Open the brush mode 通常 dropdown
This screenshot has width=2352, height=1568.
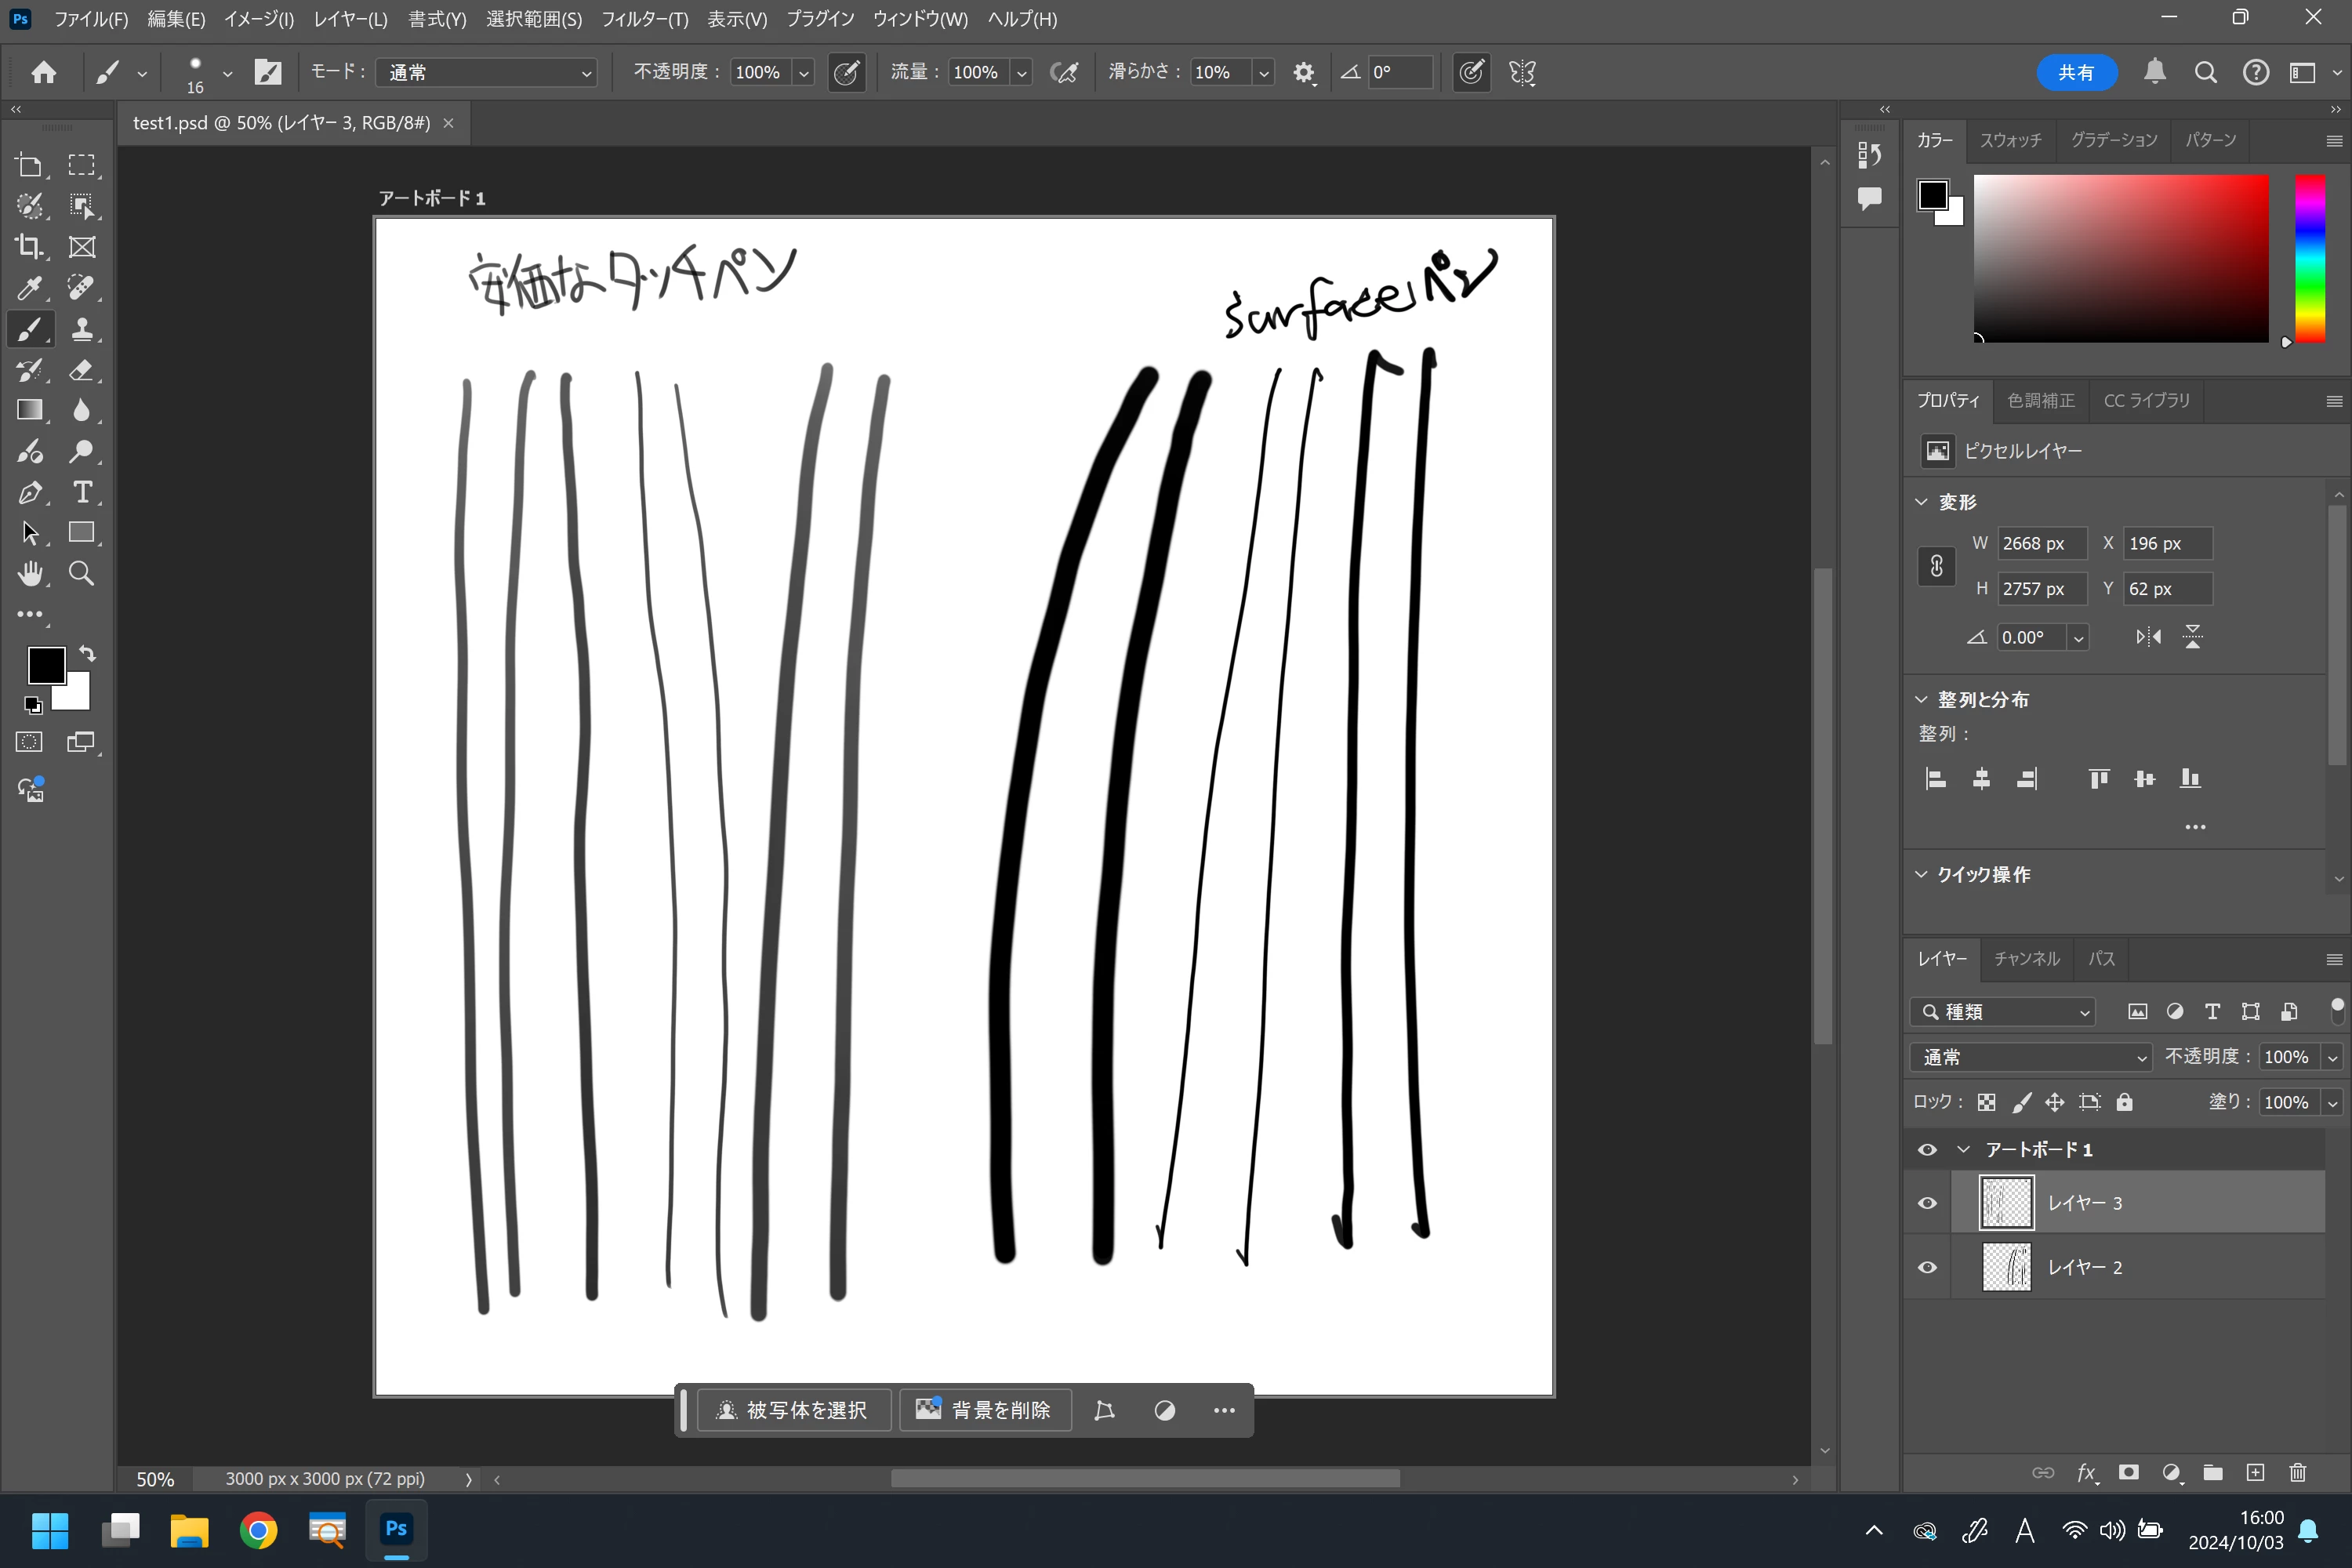tap(487, 72)
